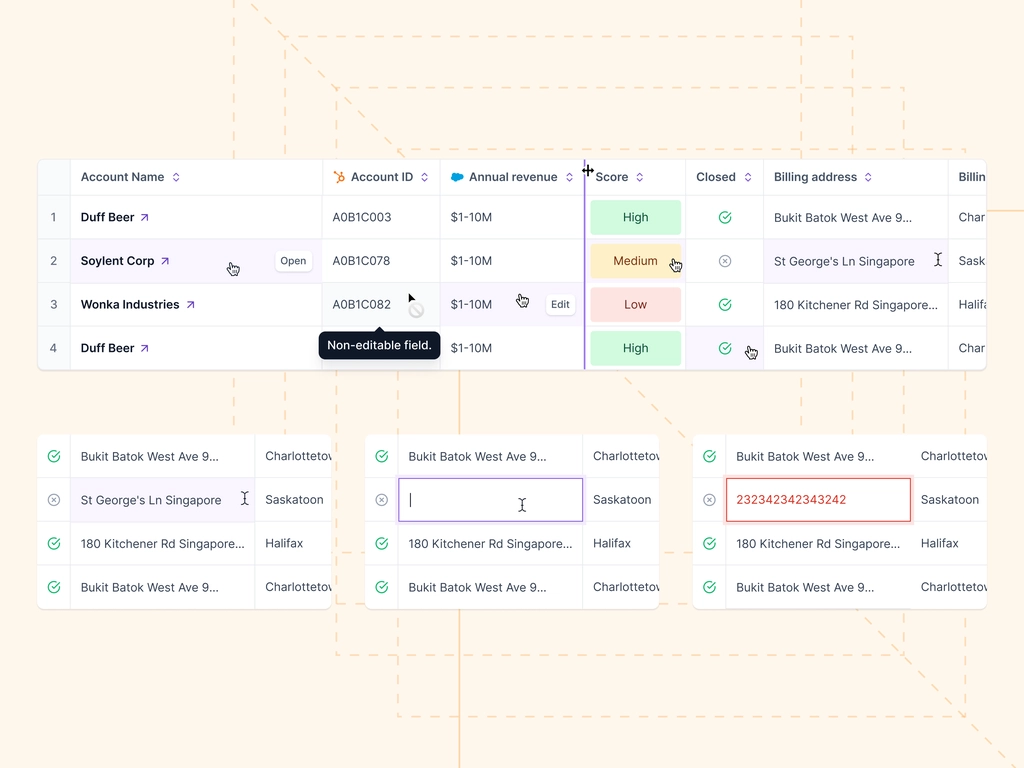This screenshot has height=768, width=1024.
Task: Click the HubSpot icon beside Account ID header
Action: [x=340, y=177]
